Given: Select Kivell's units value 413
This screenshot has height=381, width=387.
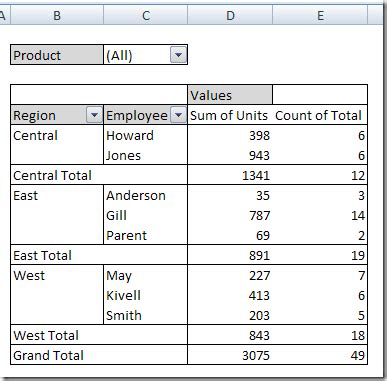Looking at the screenshot, I should coord(230,295).
